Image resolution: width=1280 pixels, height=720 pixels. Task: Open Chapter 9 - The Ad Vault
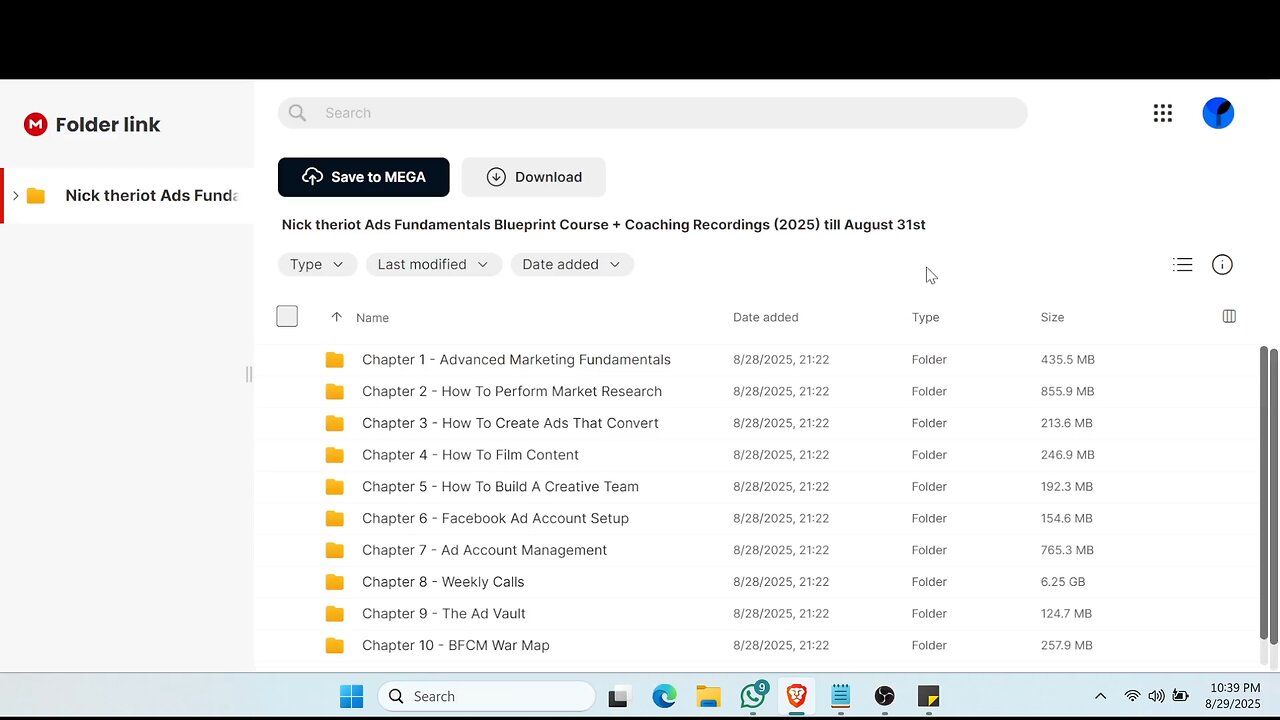pos(443,614)
